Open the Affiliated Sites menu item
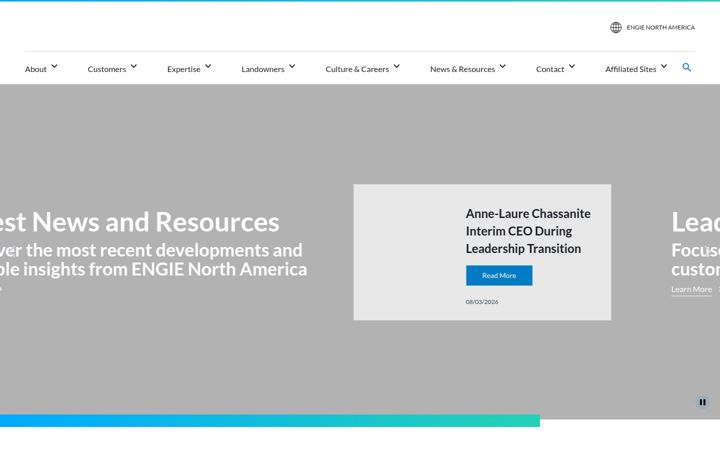The height and width of the screenshot is (450, 720). click(x=630, y=69)
